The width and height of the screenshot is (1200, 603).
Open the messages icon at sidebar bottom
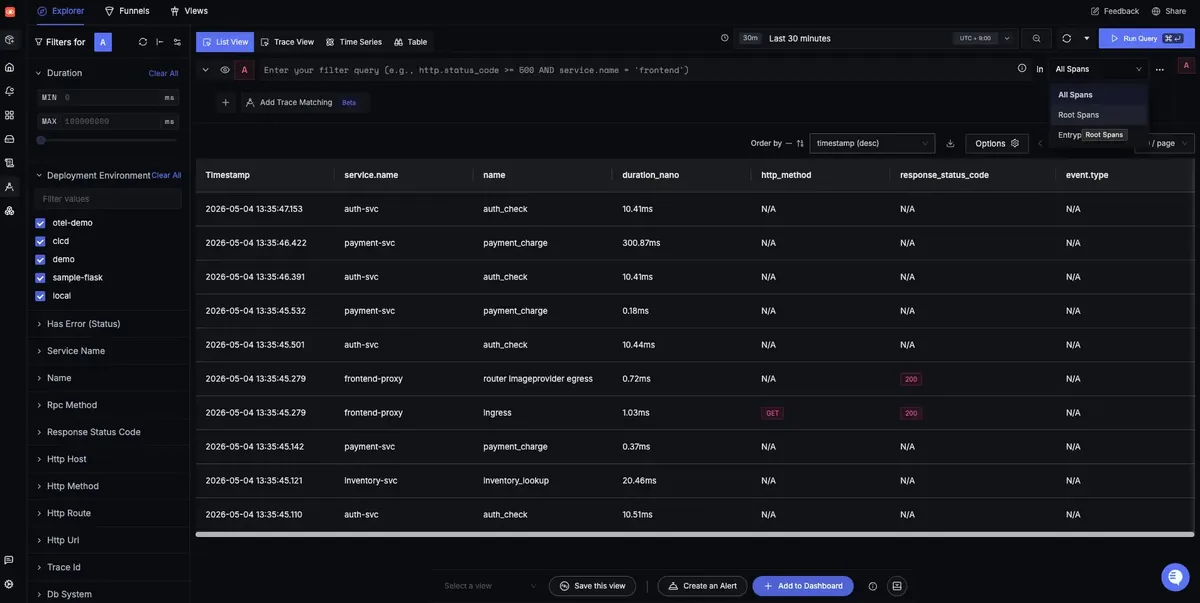[9, 560]
